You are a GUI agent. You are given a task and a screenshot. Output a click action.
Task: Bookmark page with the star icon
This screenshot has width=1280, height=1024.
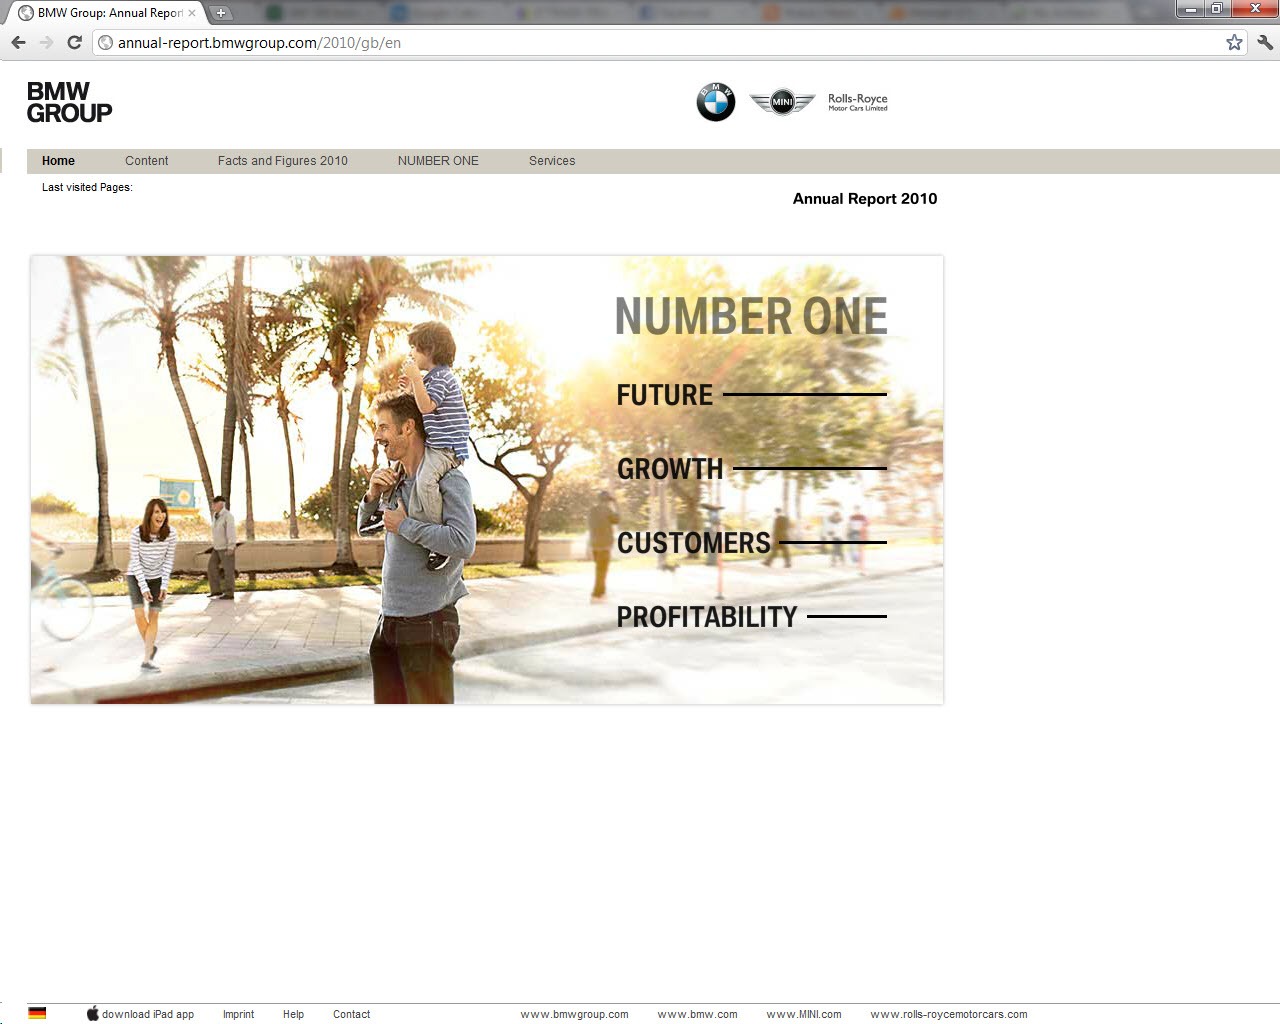point(1234,42)
